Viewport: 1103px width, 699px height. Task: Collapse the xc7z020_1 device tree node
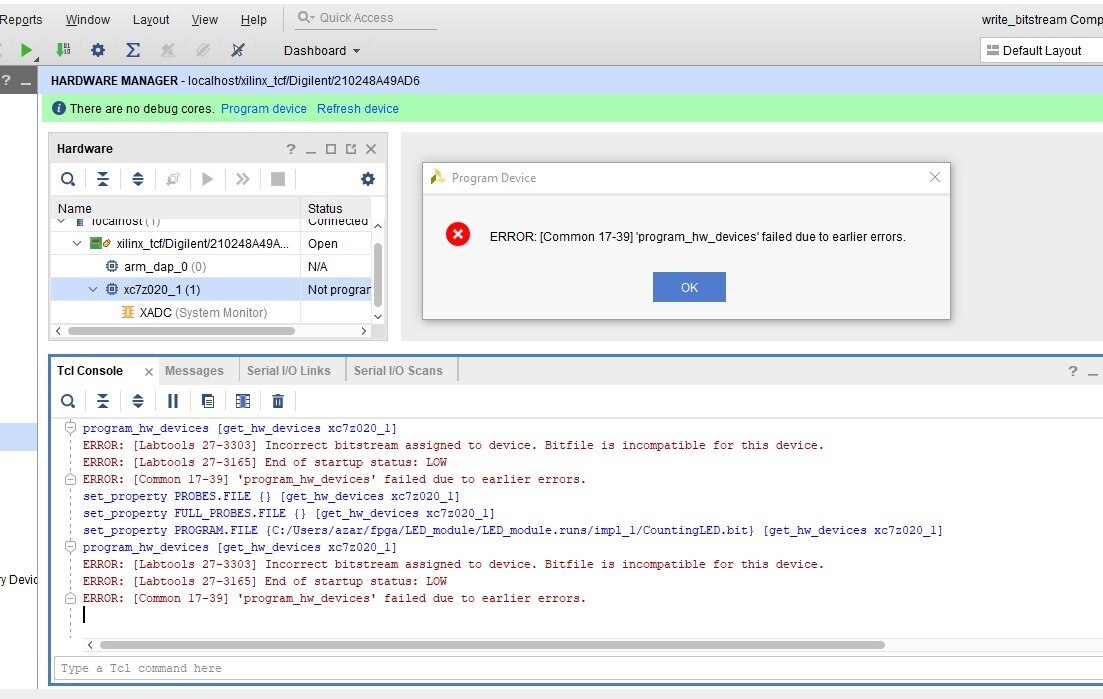pos(94,290)
